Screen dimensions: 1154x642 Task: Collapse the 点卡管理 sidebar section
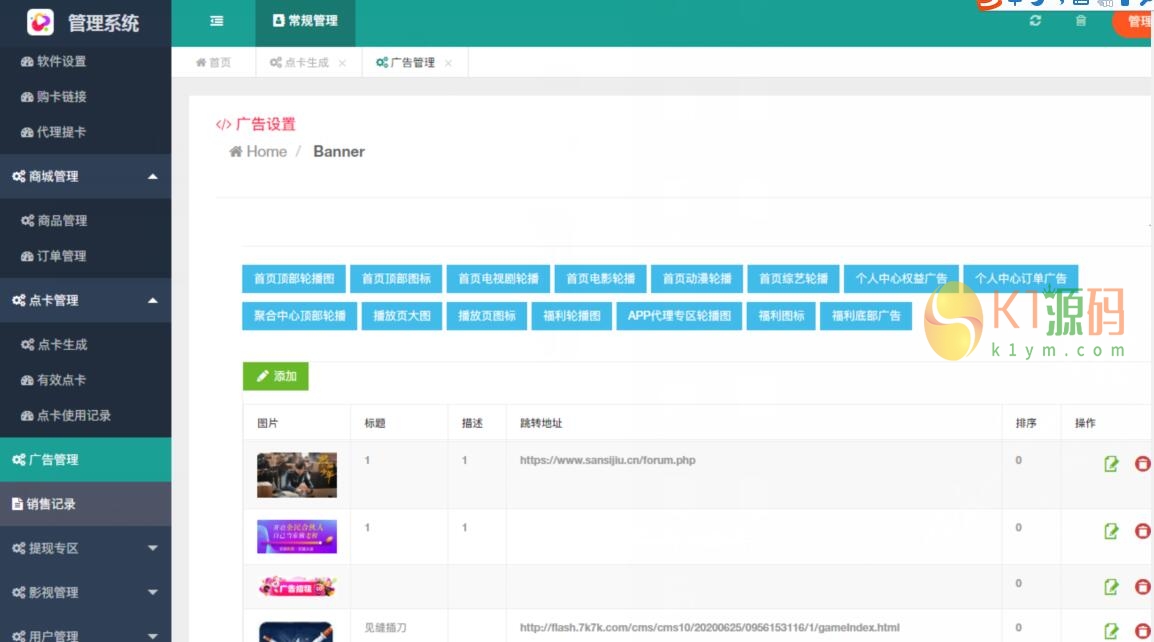[x=152, y=300]
